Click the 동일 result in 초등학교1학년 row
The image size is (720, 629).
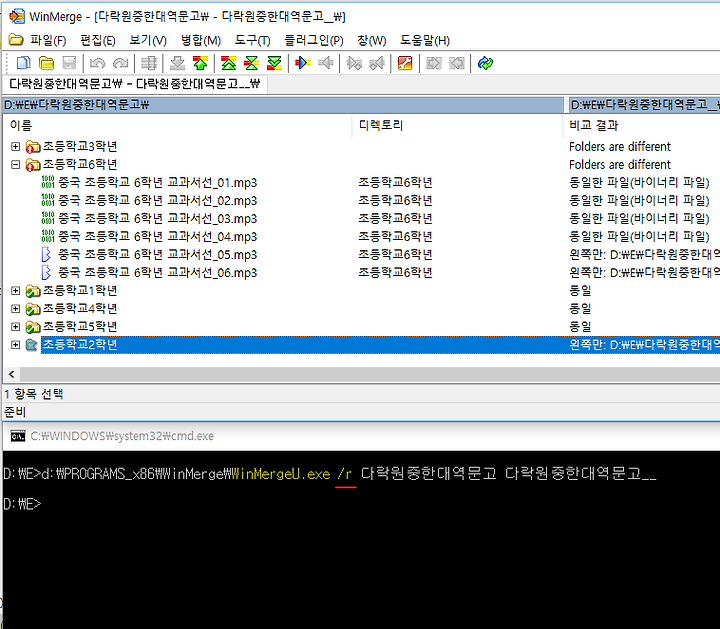point(580,291)
